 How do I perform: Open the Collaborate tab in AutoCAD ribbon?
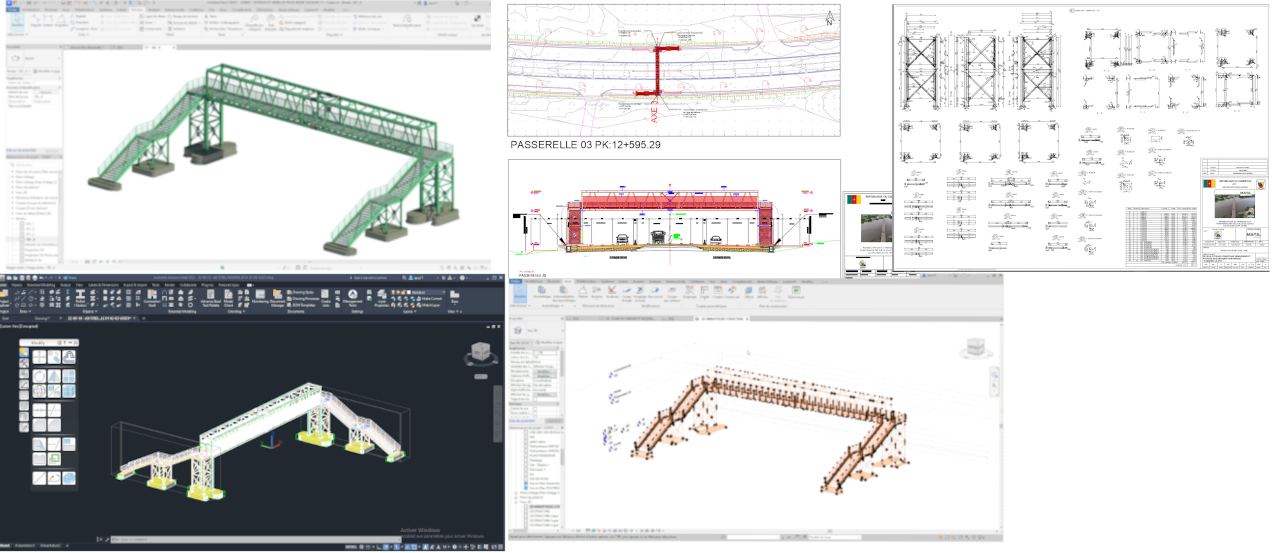(x=188, y=284)
